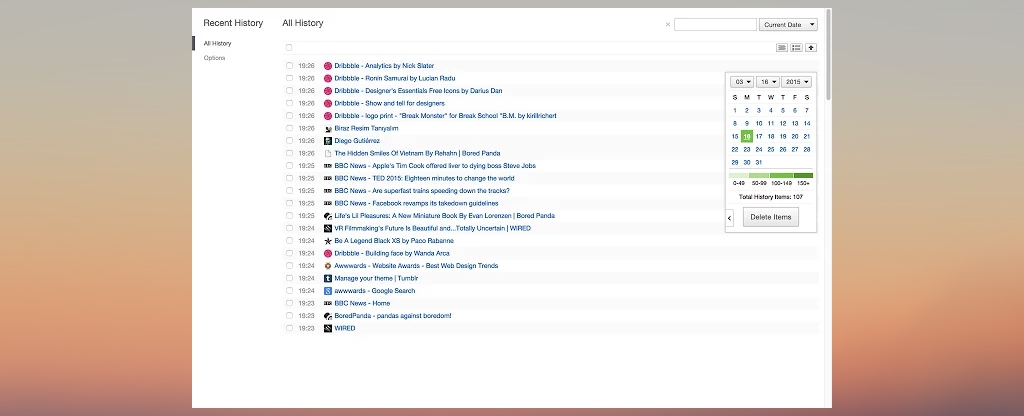The height and width of the screenshot is (416, 1024).
Task: Click the Bored Panda favicon beside pandas against boredom
Action: click(328, 316)
